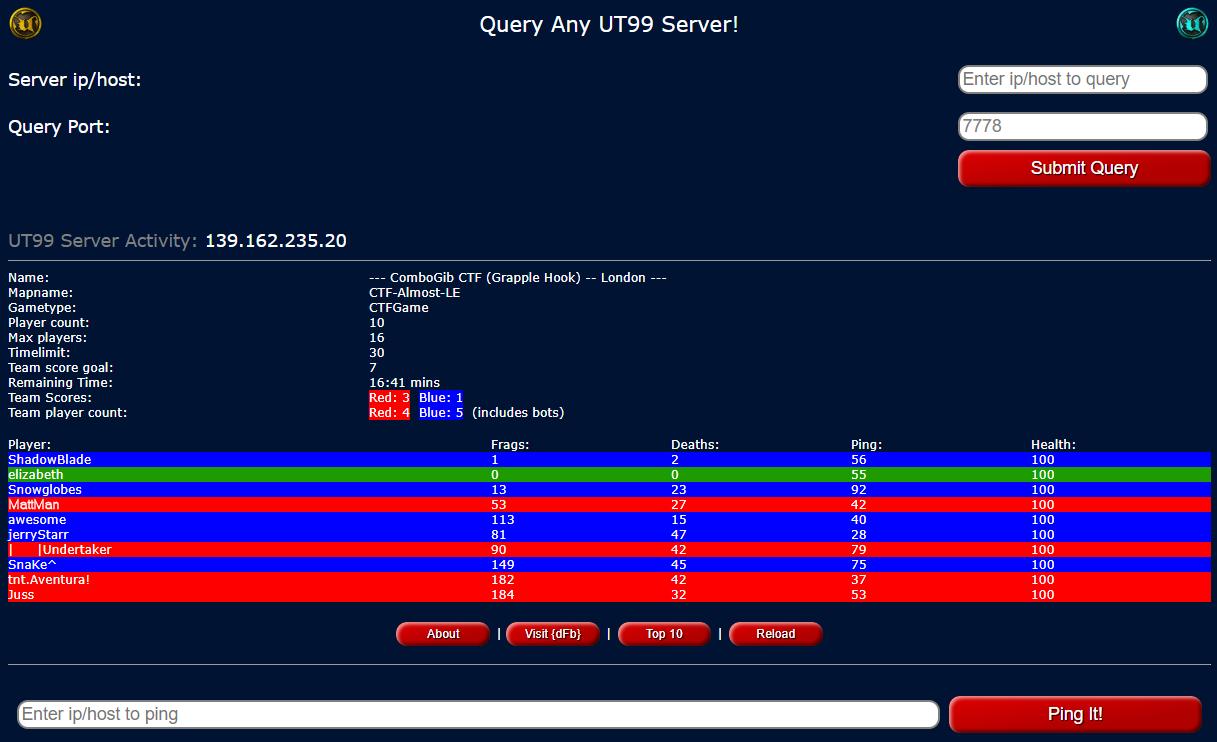Click the (includes bots) note

(518, 413)
